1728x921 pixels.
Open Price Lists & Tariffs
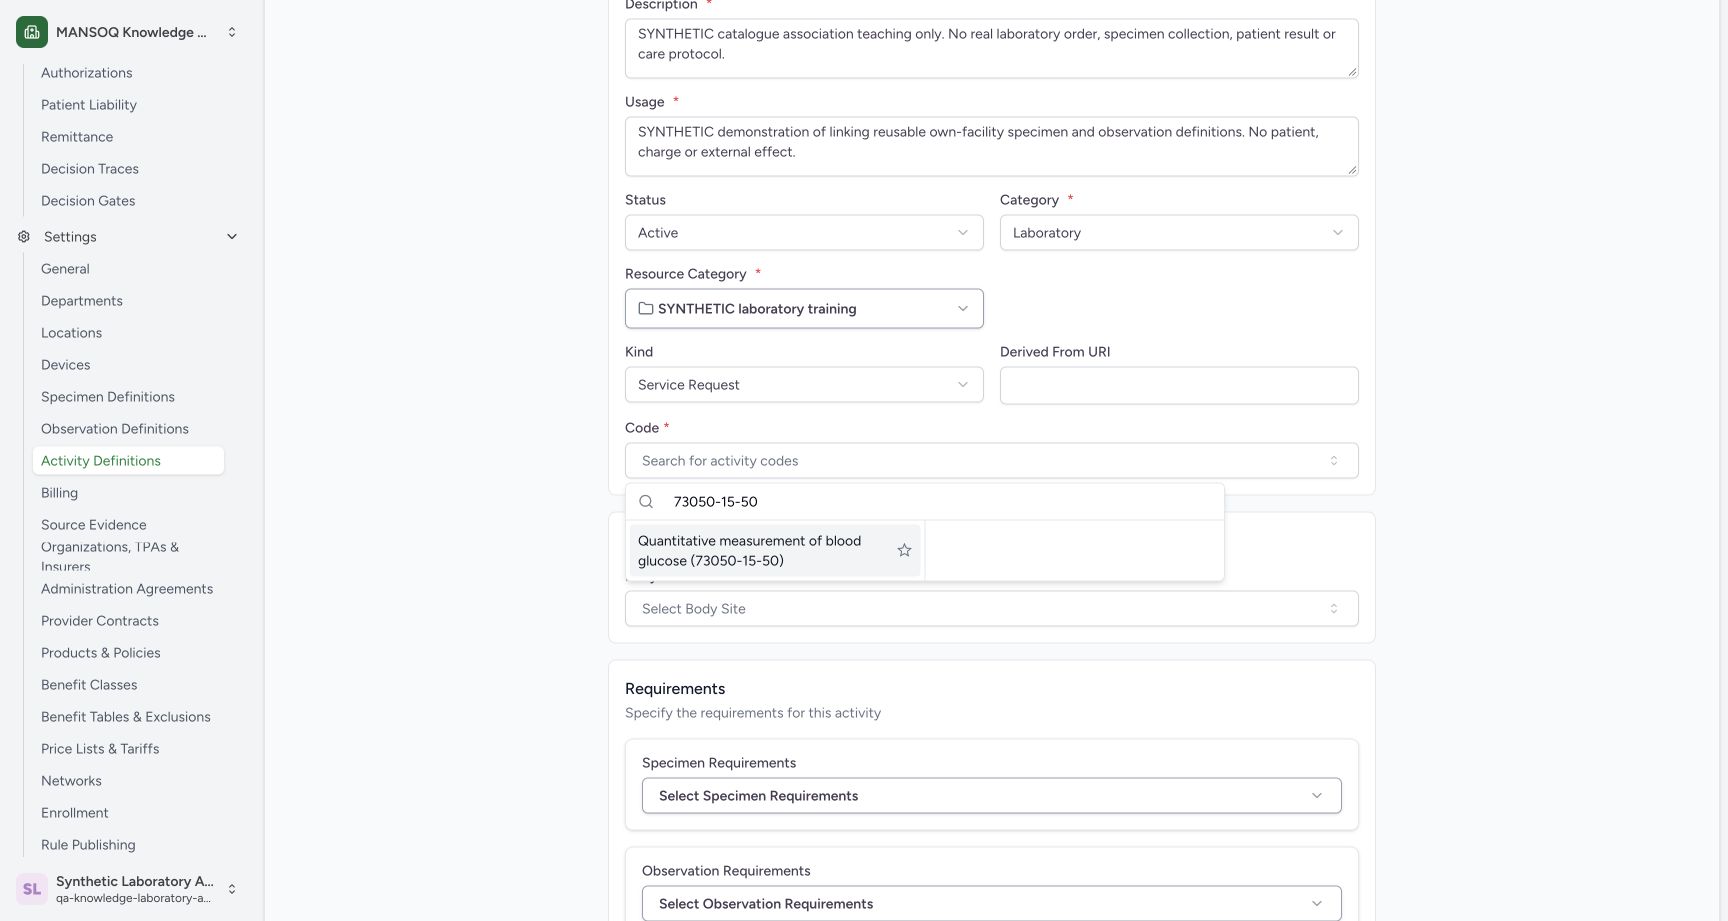coord(100,749)
